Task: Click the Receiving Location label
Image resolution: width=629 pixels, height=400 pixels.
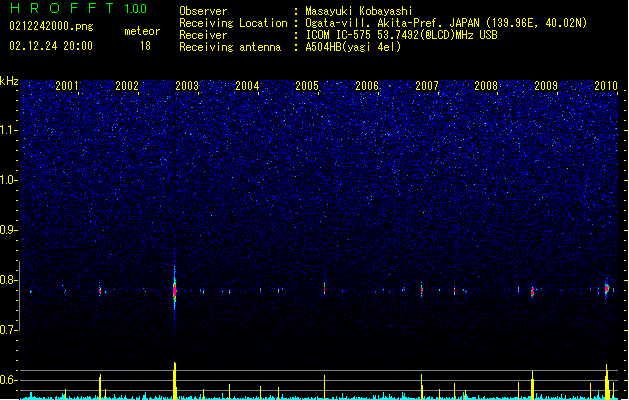Action: pyautogui.click(x=233, y=23)
